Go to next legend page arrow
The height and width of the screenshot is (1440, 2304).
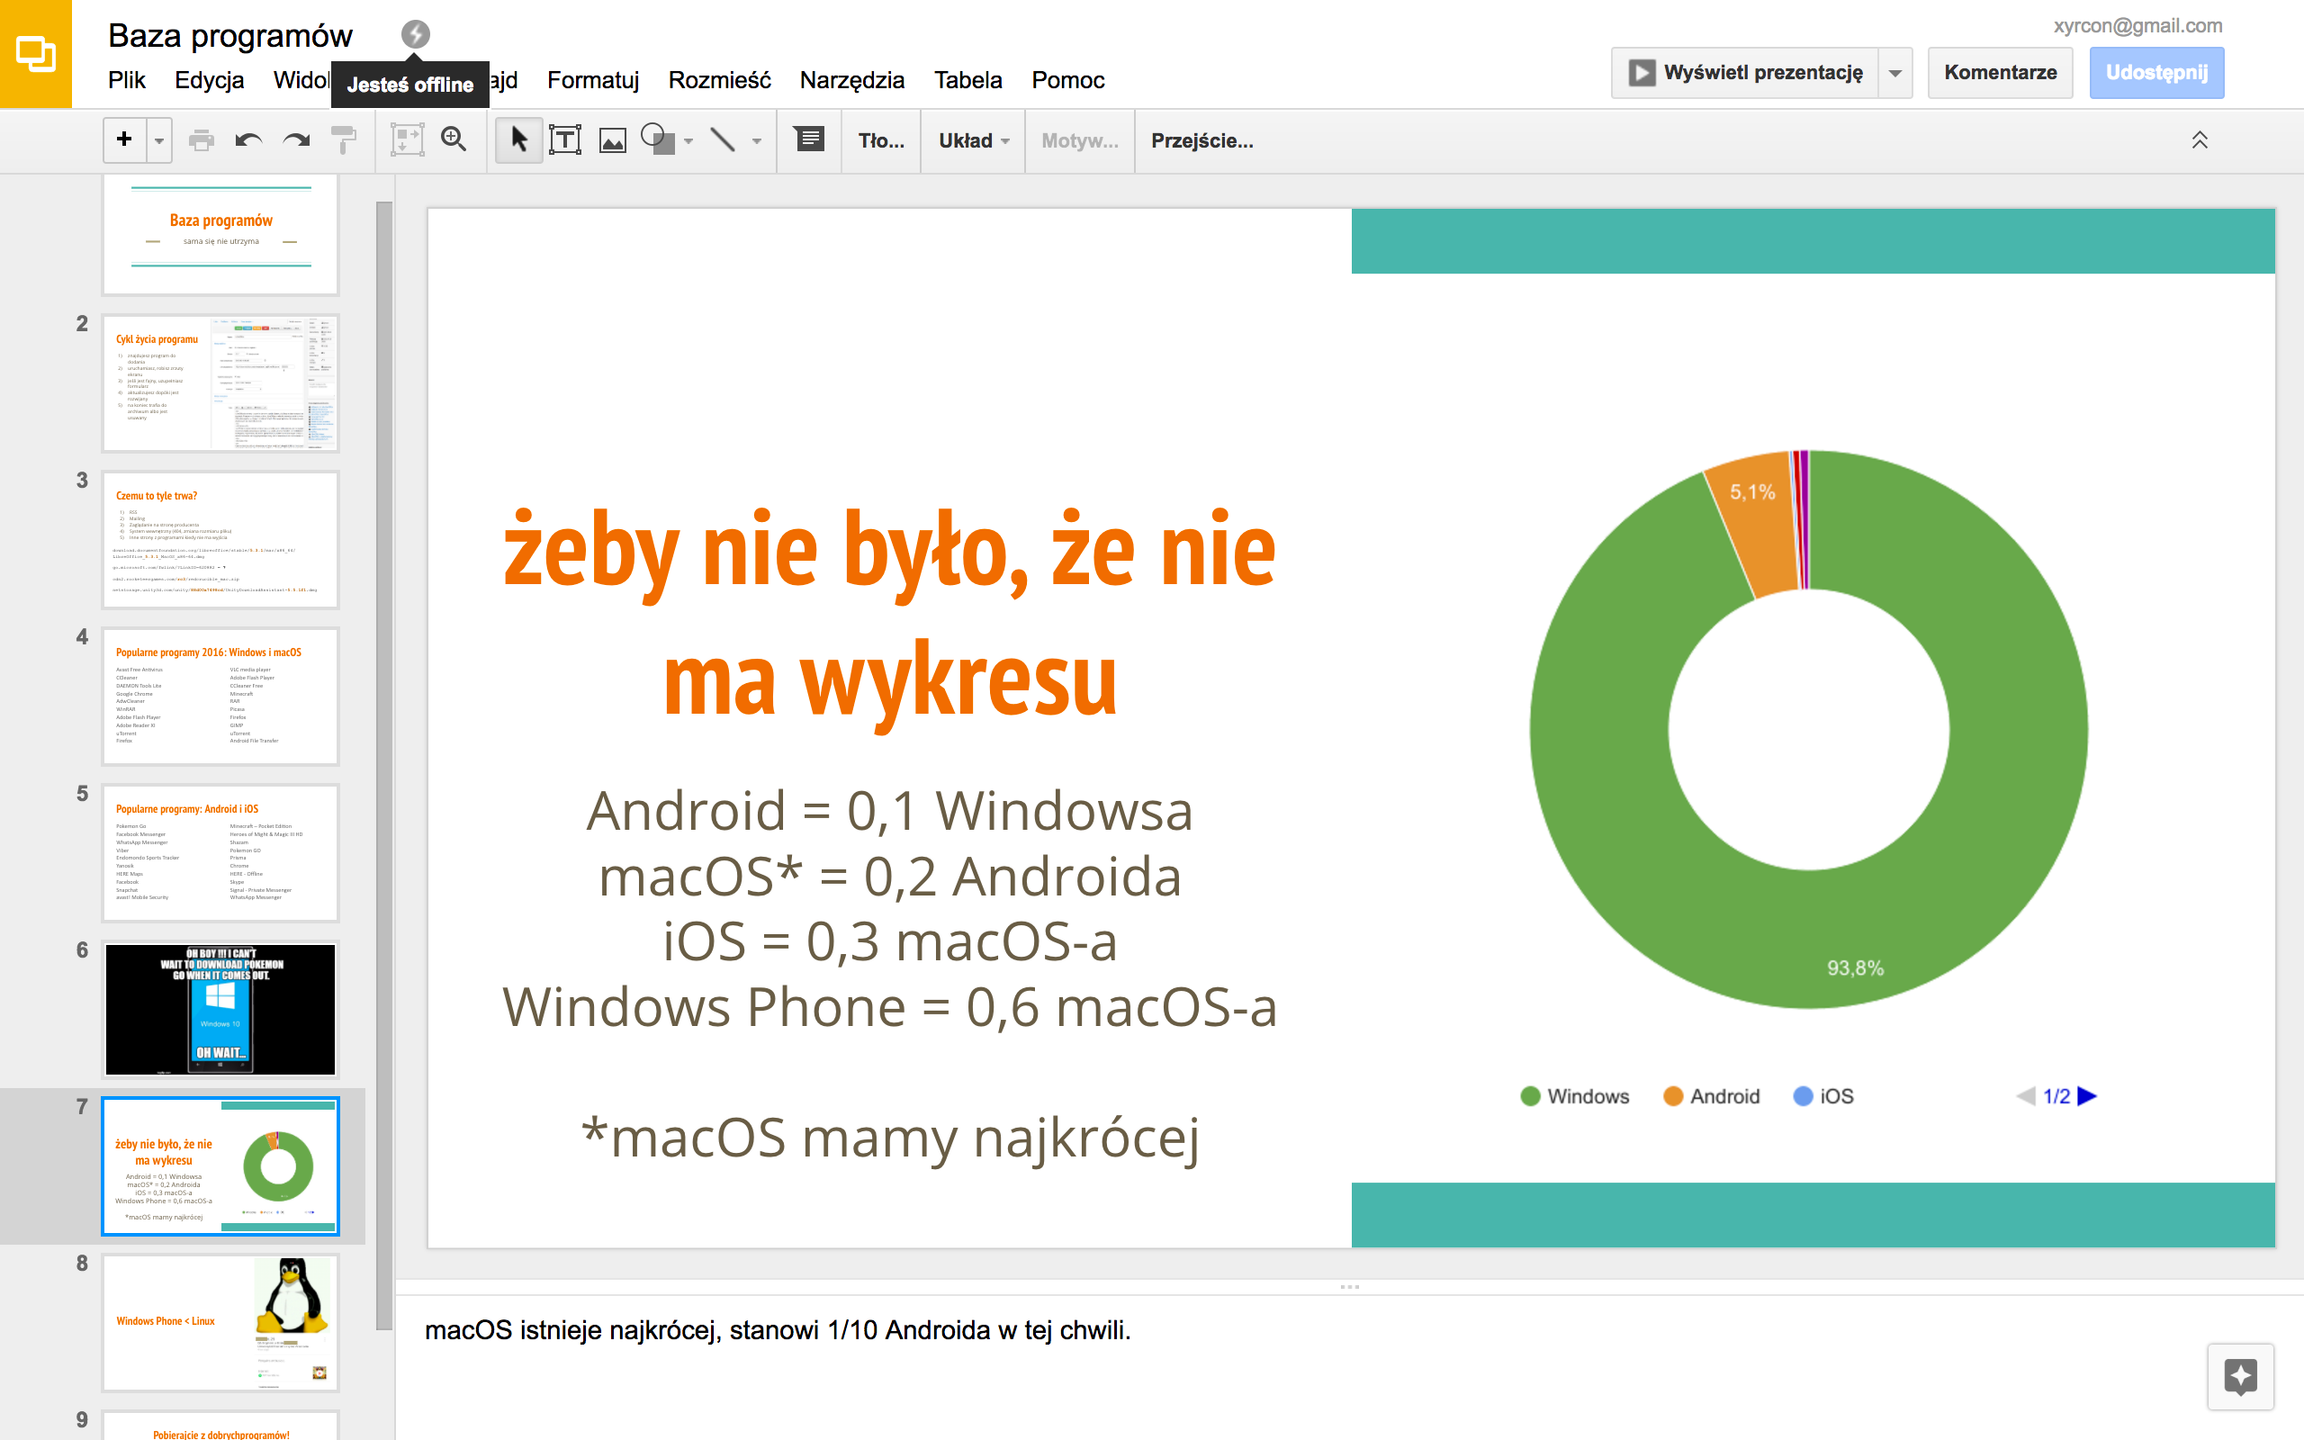point(2087,1096)
